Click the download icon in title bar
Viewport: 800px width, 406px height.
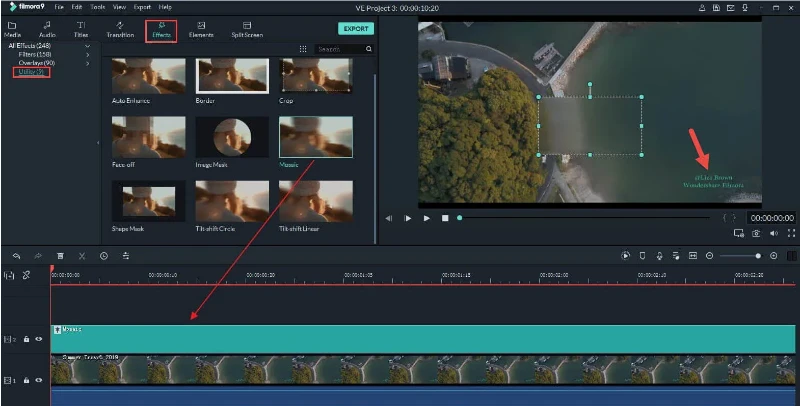pyautogui.click(x=745, y=8)
